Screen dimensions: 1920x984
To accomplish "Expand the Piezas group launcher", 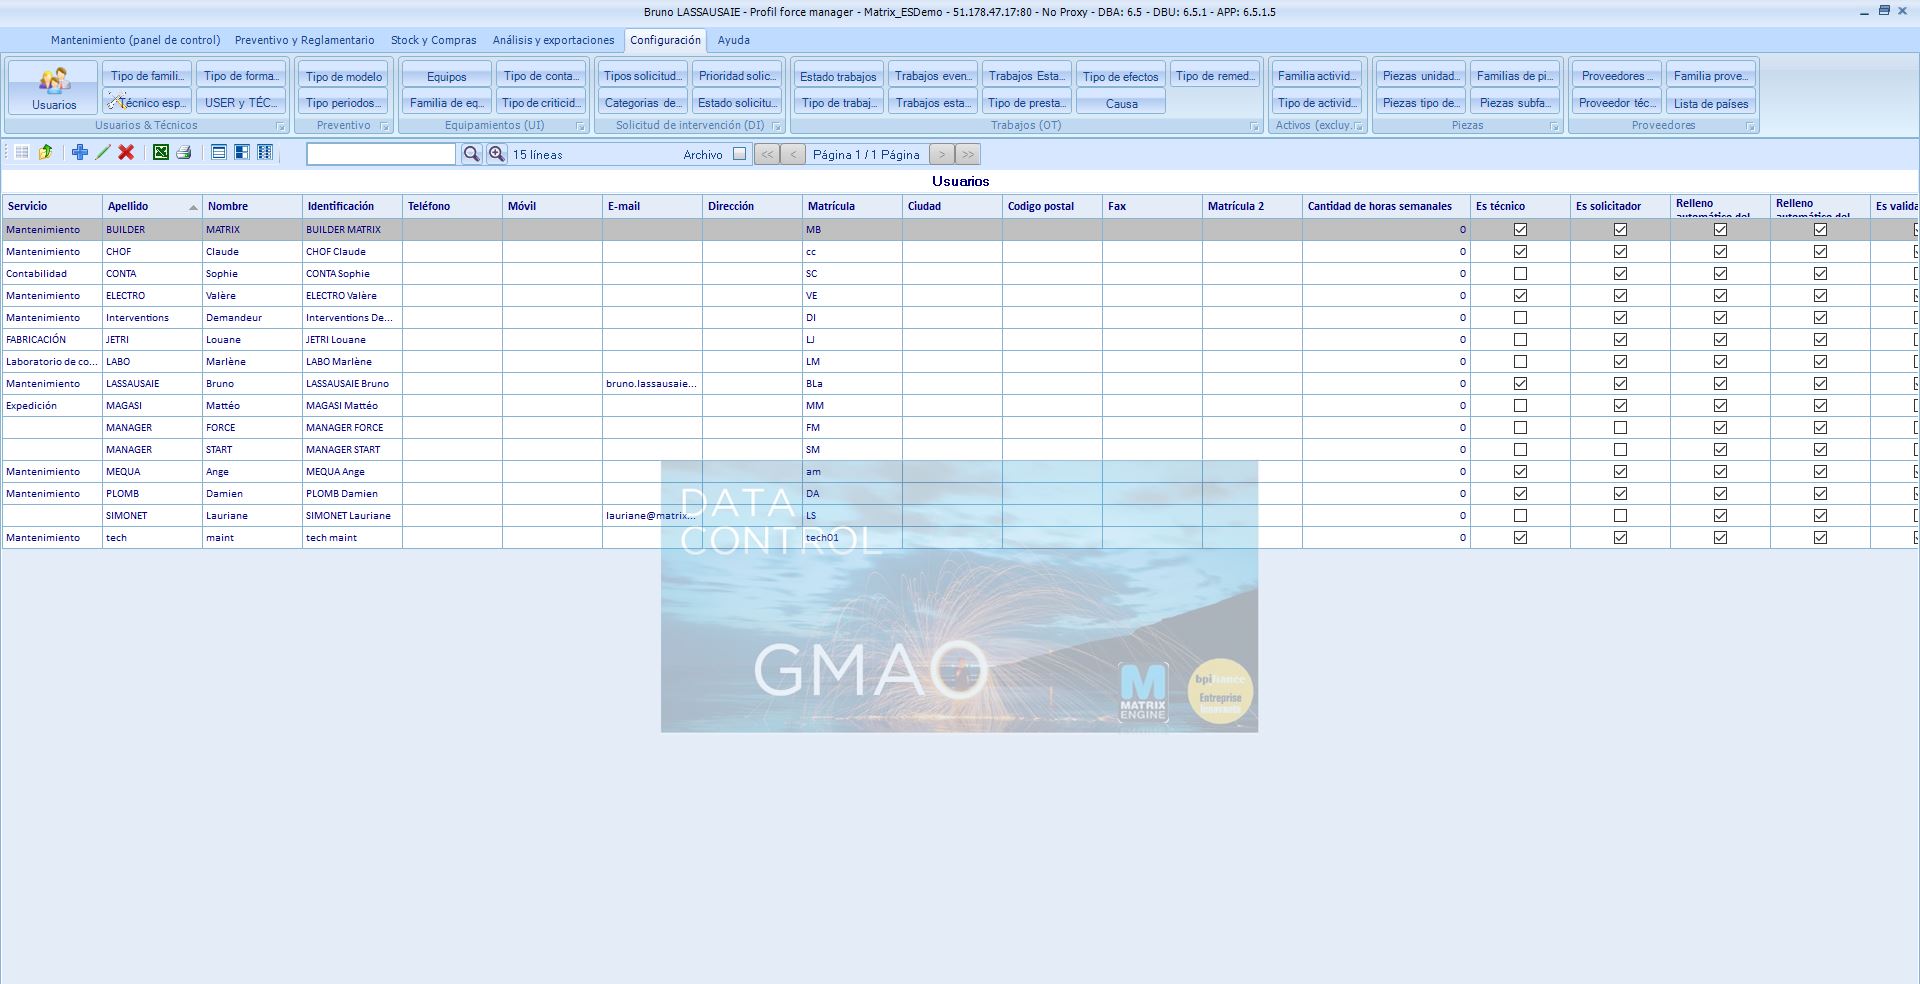I will 1554,127.
